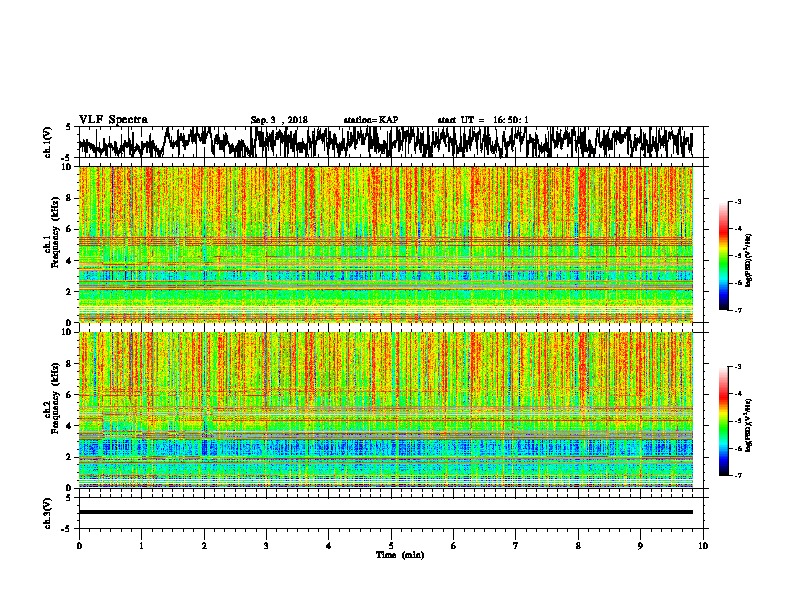Click time axis tick label "5"

(x=391, y=546)
